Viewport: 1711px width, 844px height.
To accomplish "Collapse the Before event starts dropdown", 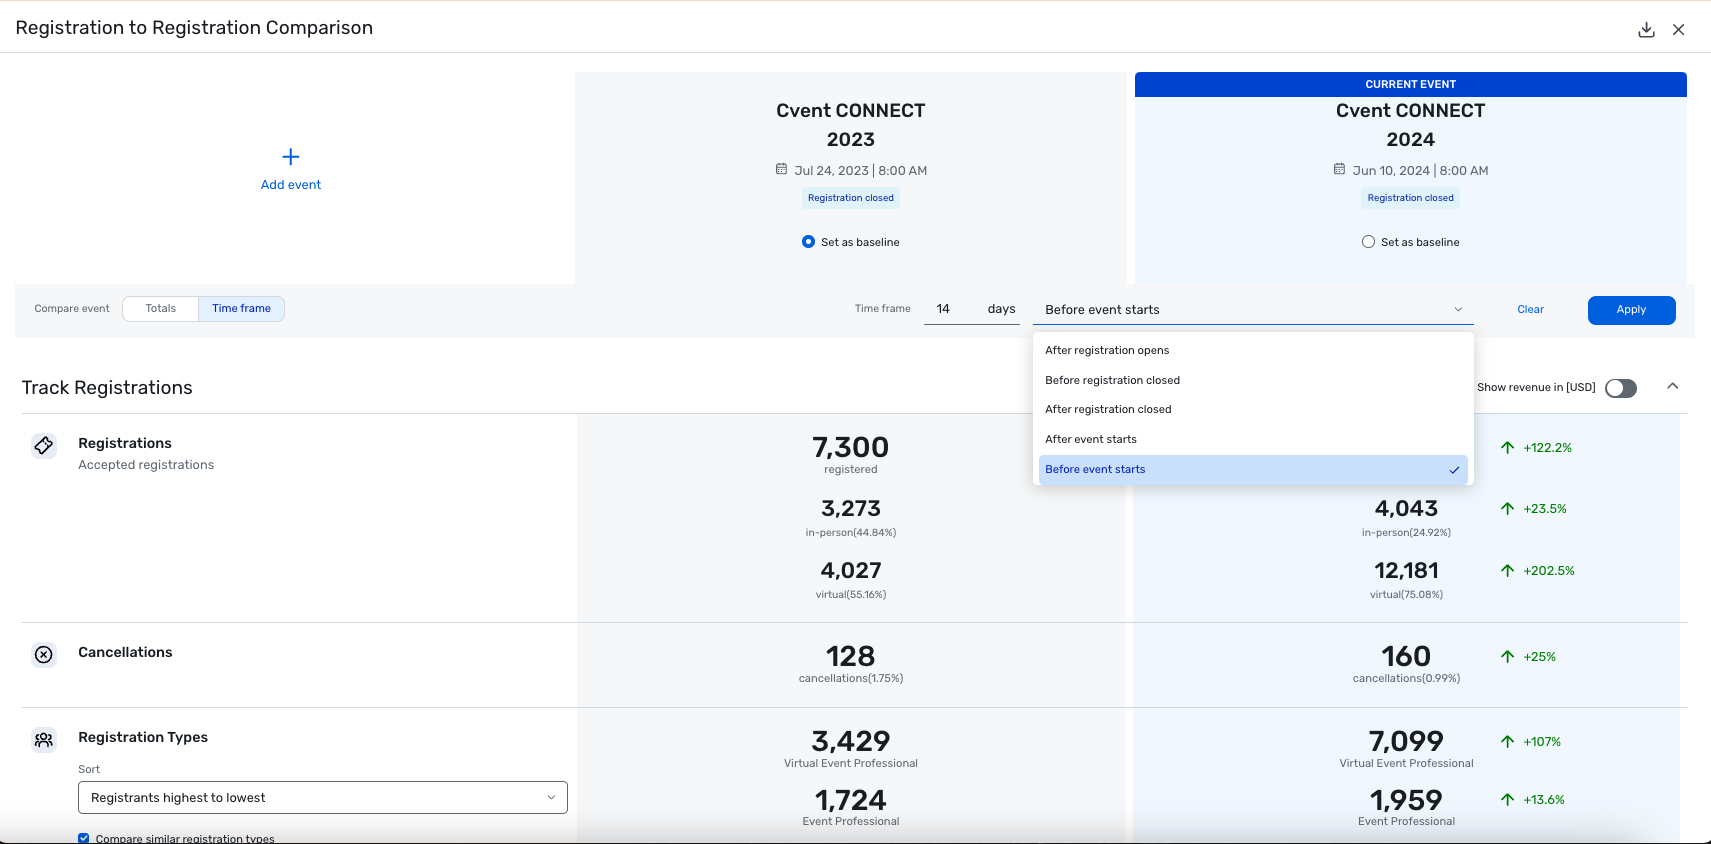I will [x=1253, y=310].
